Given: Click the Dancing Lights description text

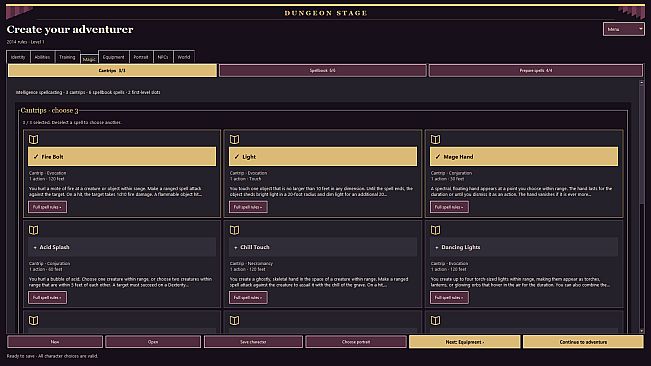Looking at the screenshot, I should pos(521,282).
